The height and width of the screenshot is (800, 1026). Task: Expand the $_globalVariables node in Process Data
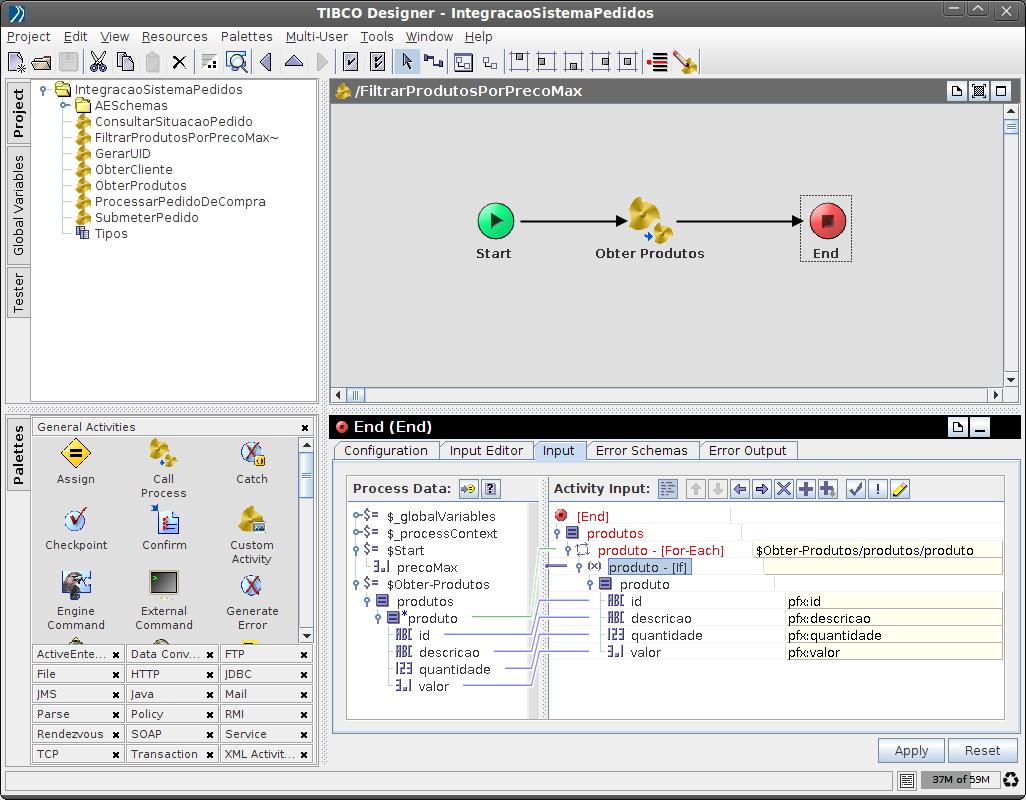click(x=356, y=516)
